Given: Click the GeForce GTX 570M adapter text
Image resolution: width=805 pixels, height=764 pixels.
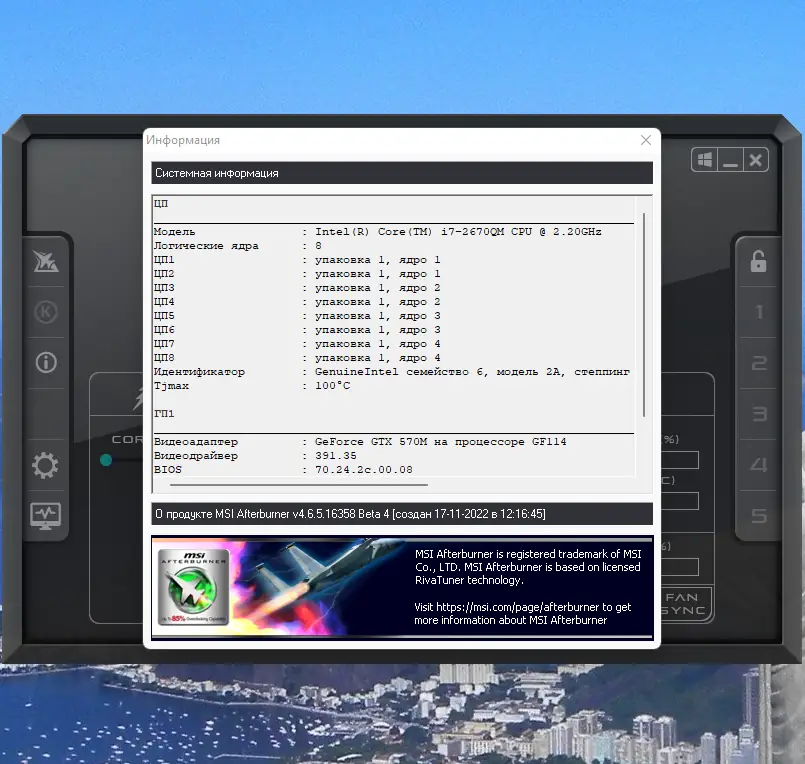Looking at the screenshot, I should tap(440, 442).
